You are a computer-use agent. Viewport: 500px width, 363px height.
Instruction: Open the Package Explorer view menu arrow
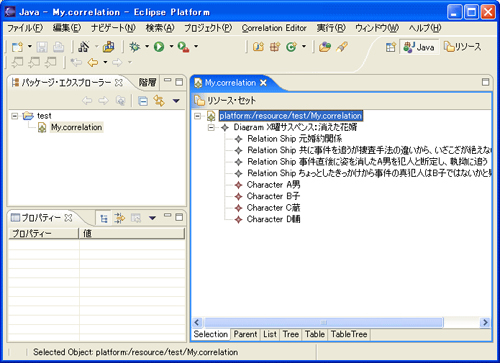176,101
